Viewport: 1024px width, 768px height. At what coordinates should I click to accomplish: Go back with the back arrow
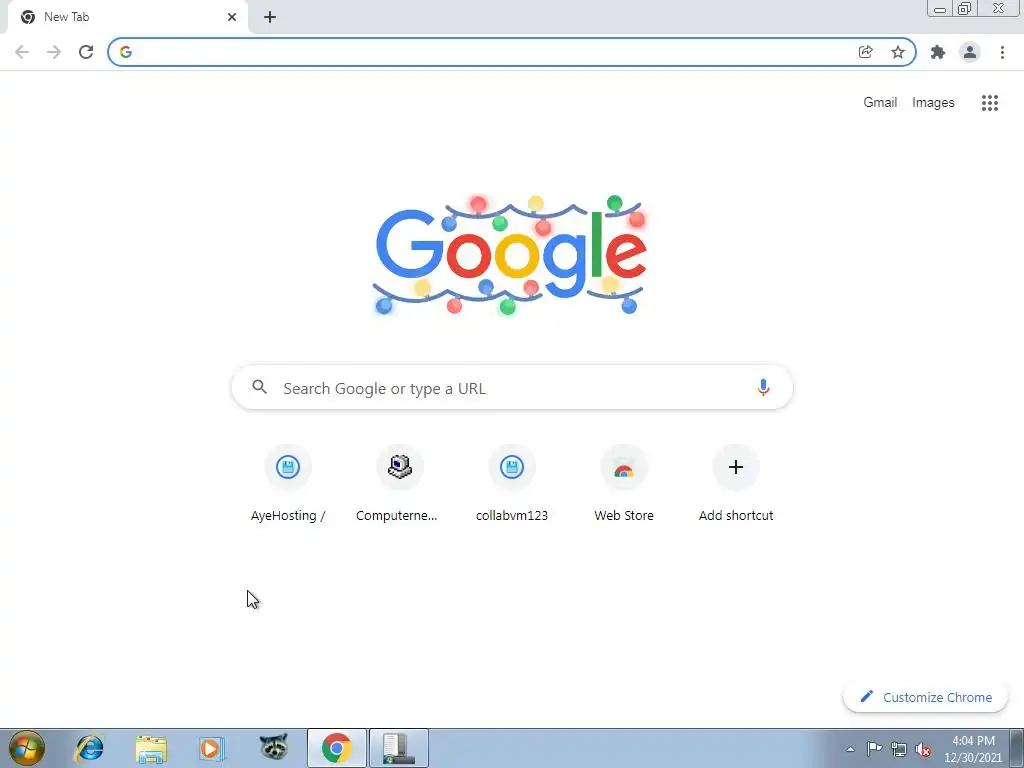point(22,52)
